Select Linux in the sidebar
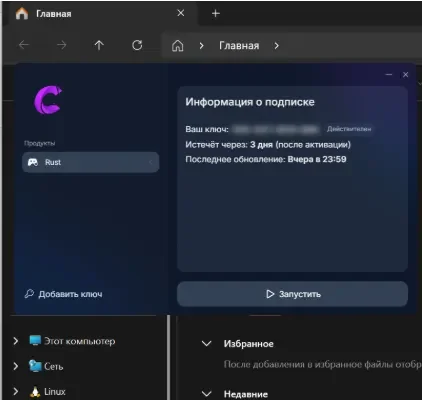 tap(55, 391)
